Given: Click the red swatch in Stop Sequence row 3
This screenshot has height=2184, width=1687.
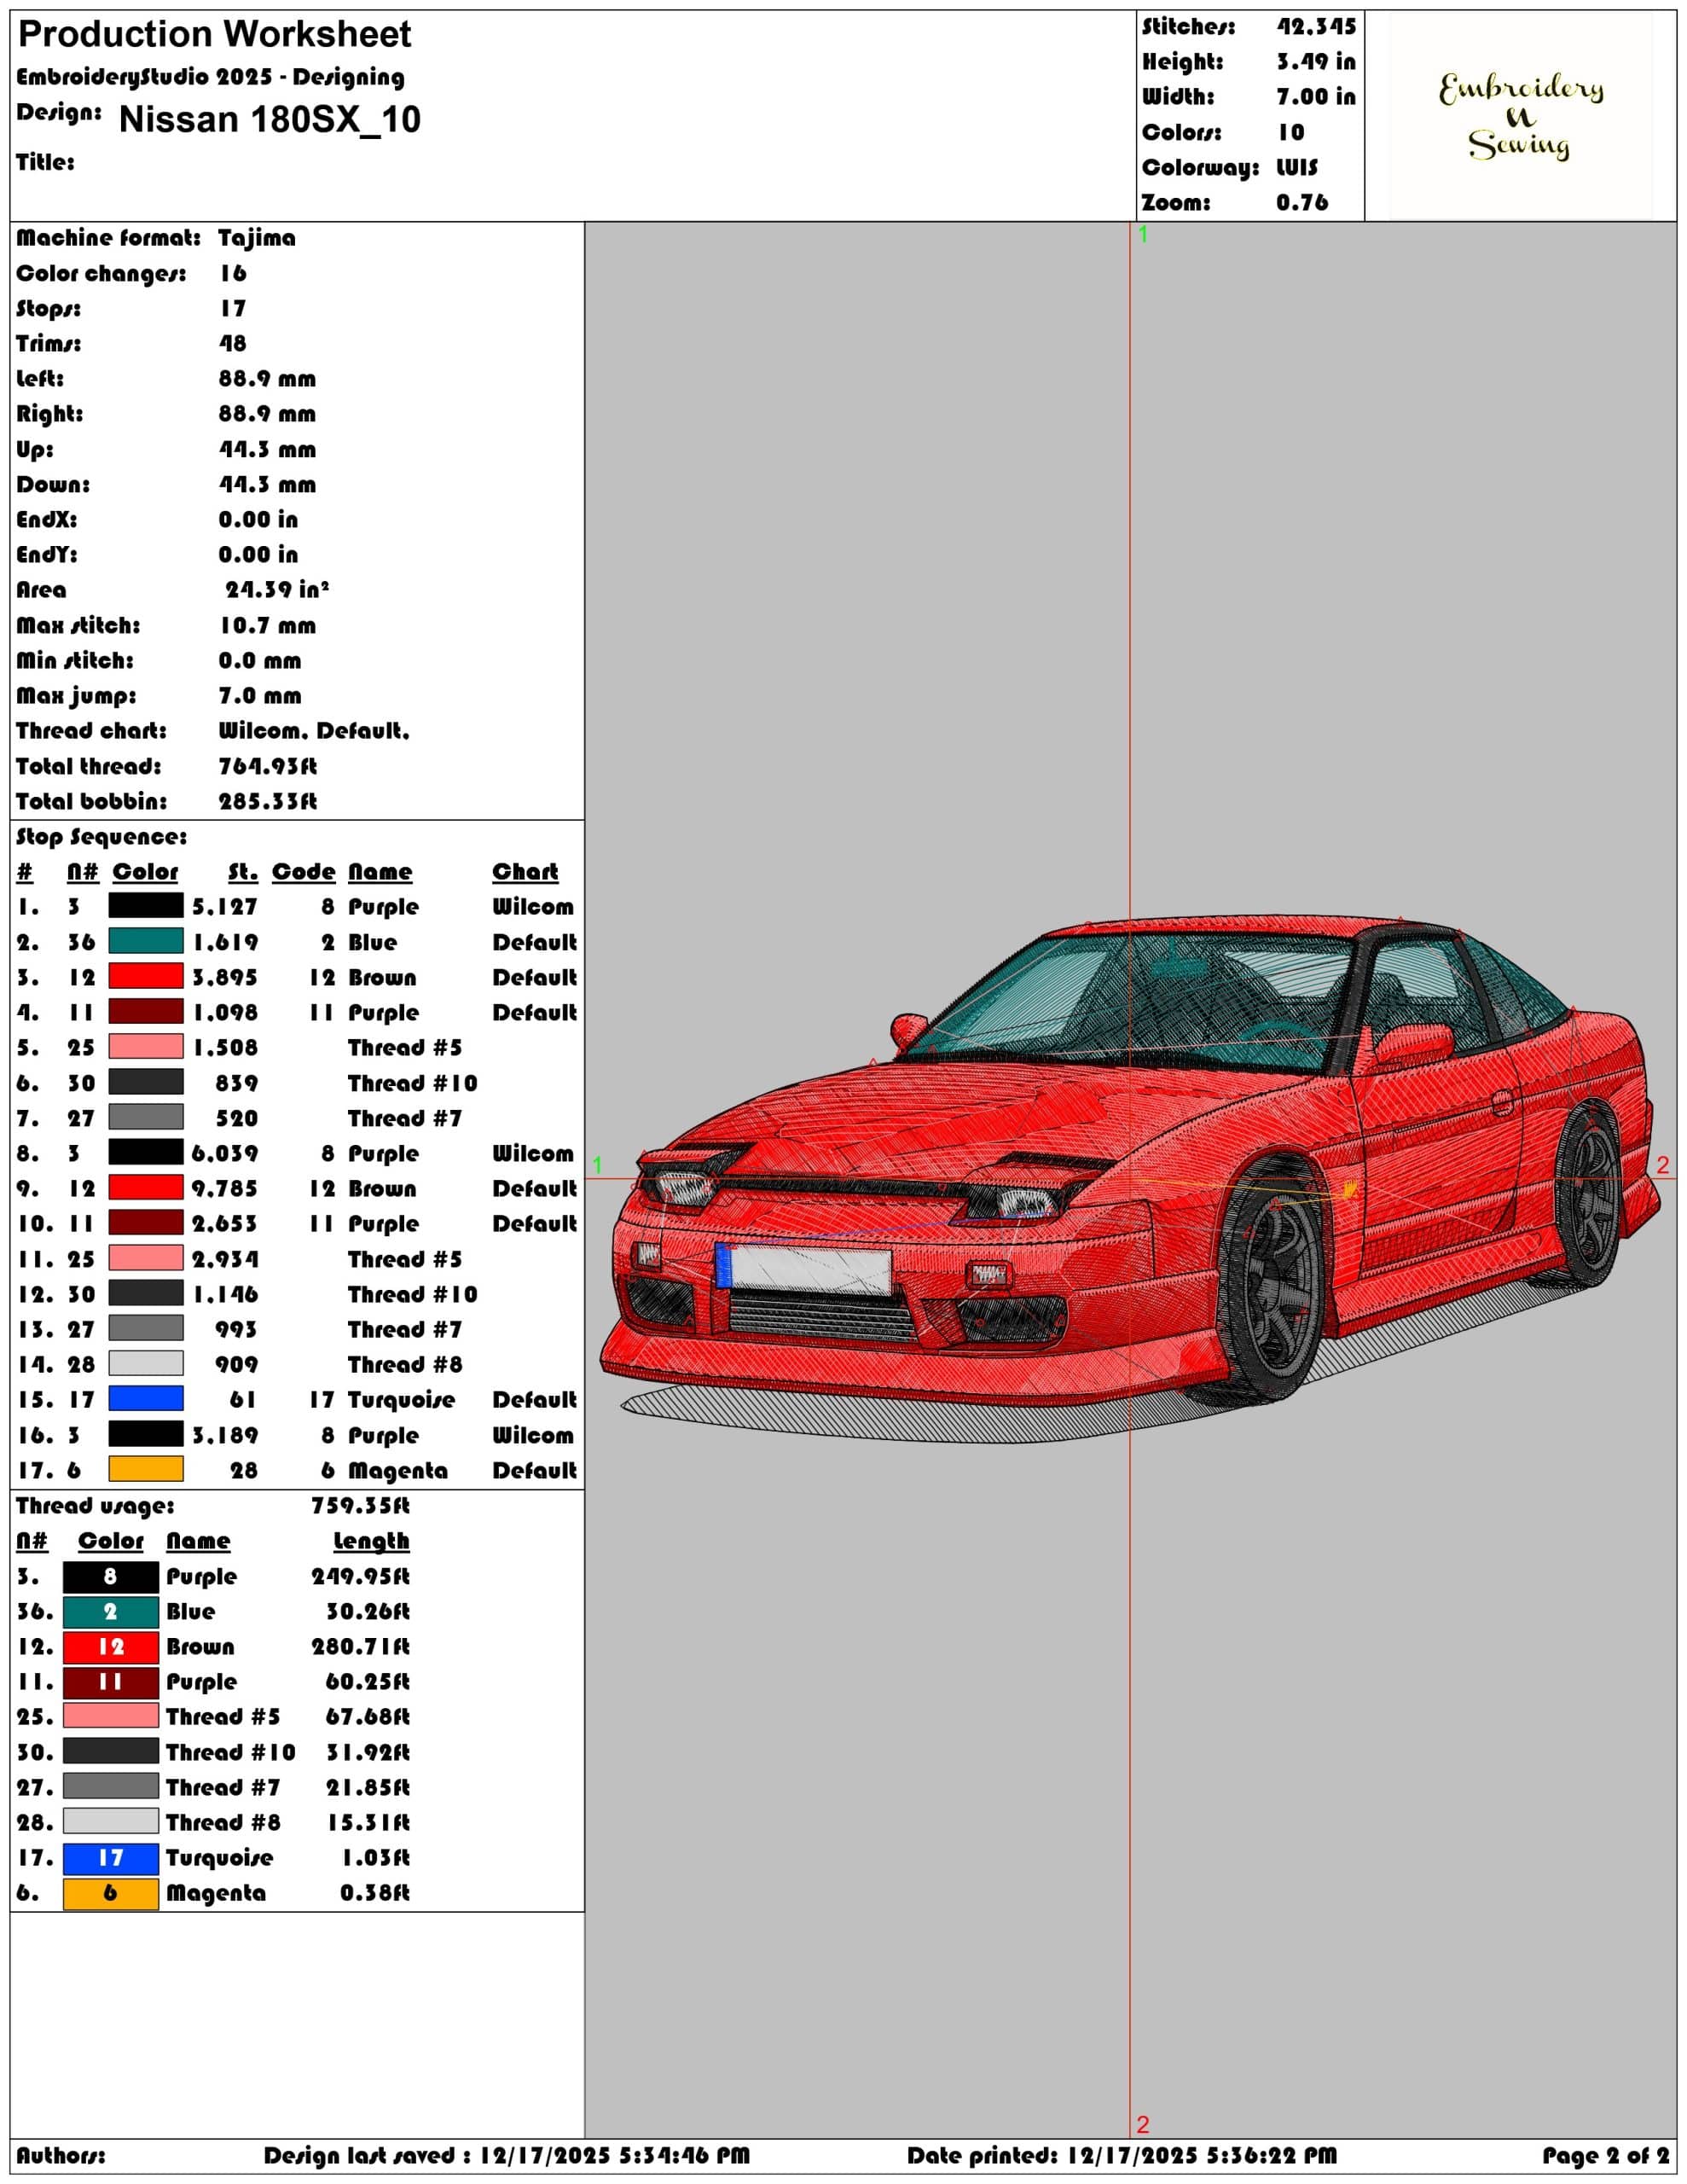Looking at the screenshot, I should [146, 976].
